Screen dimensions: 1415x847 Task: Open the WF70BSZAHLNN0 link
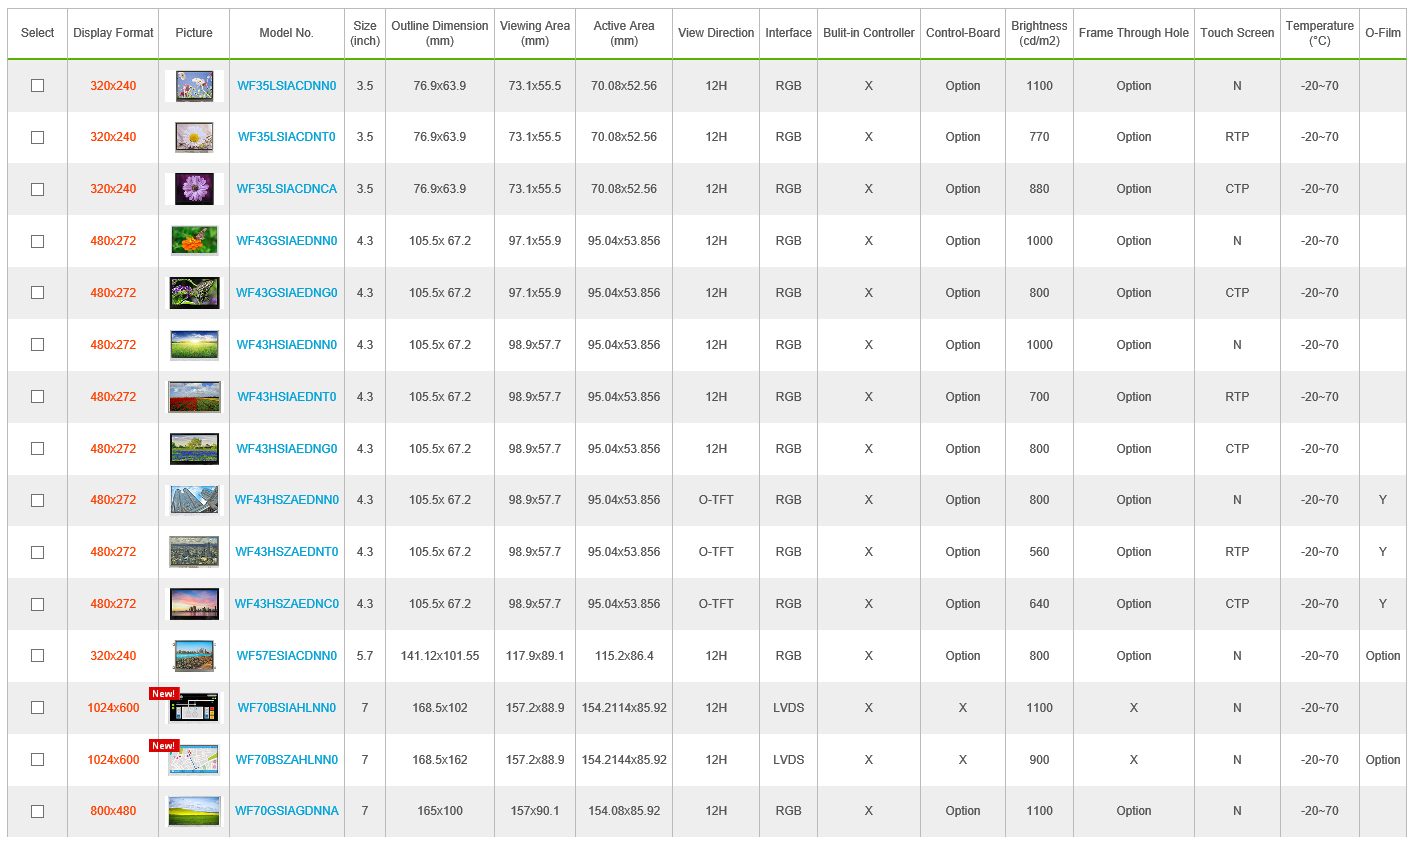[x=287, y=760]
